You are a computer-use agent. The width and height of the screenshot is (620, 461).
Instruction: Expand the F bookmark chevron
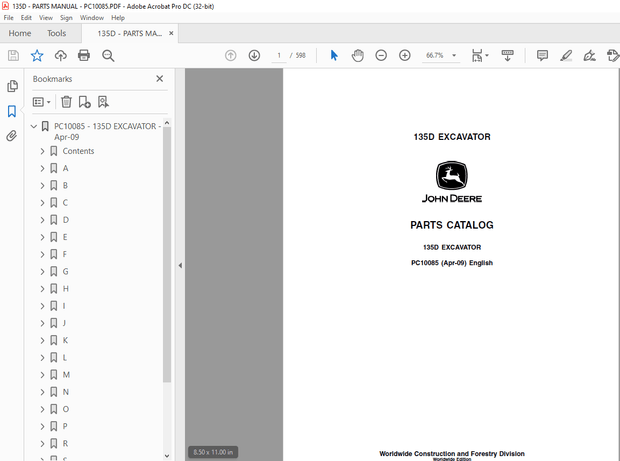(x=42, y=254)
